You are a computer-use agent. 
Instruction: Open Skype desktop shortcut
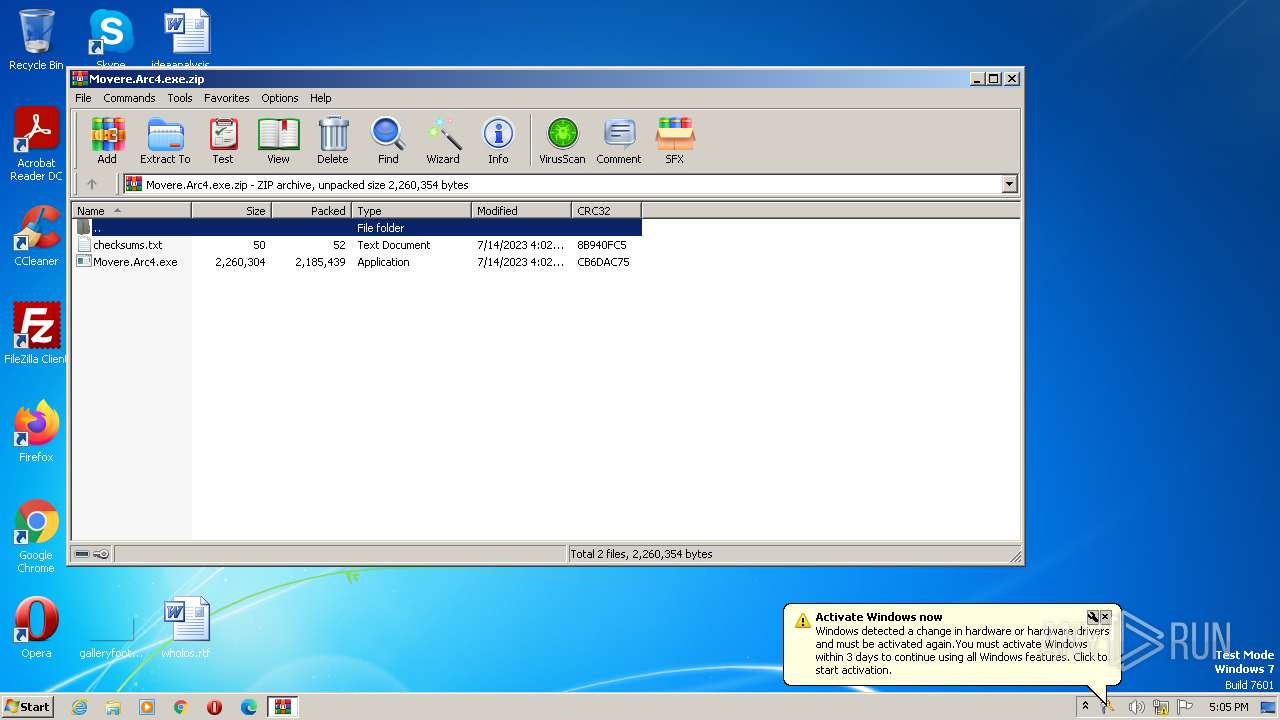pyautogui.click(x=110, y=40)
